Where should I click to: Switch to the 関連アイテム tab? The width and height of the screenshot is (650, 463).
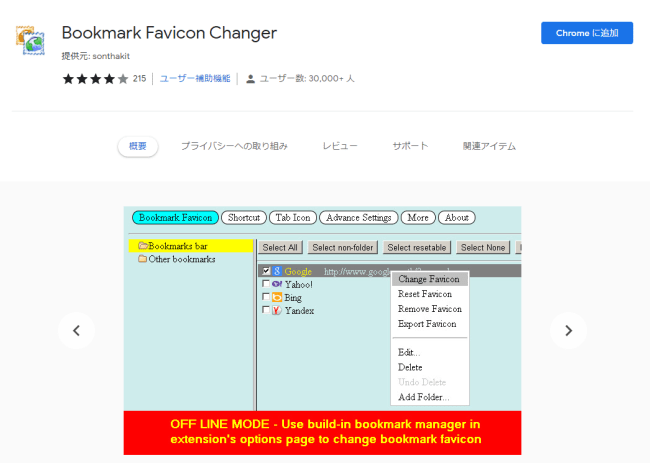(x=489, y=146)
